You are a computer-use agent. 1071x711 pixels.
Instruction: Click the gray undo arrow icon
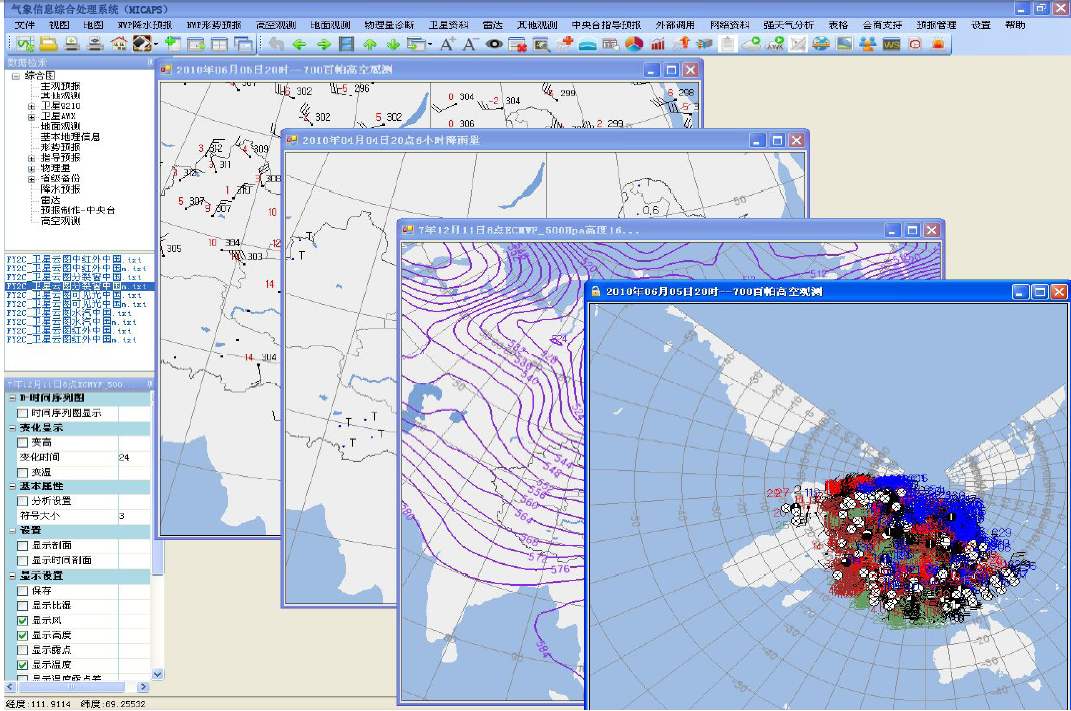click(276, 44)
